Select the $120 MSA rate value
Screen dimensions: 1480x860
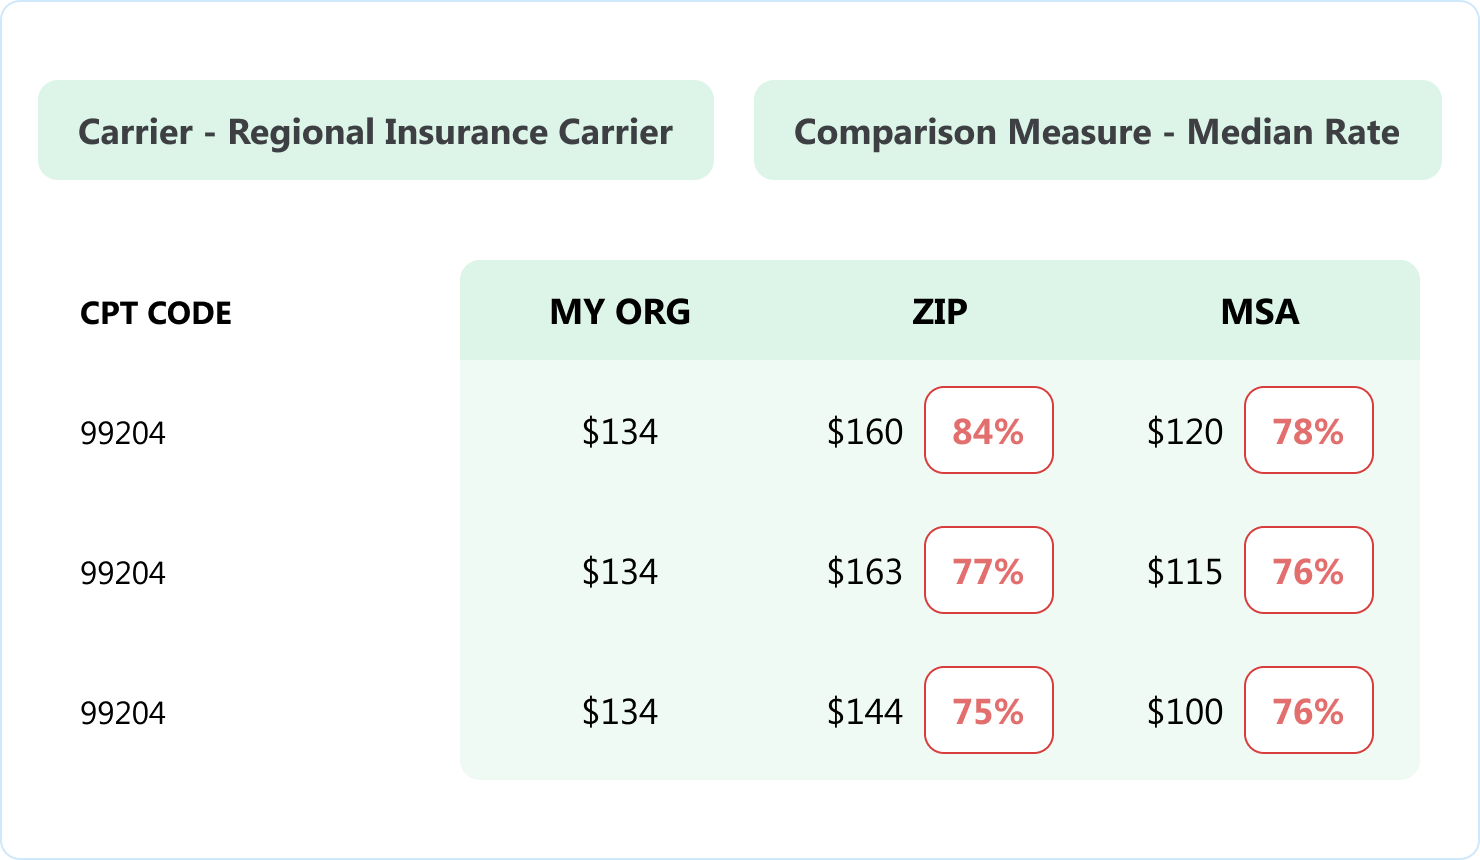(1185, 432)
